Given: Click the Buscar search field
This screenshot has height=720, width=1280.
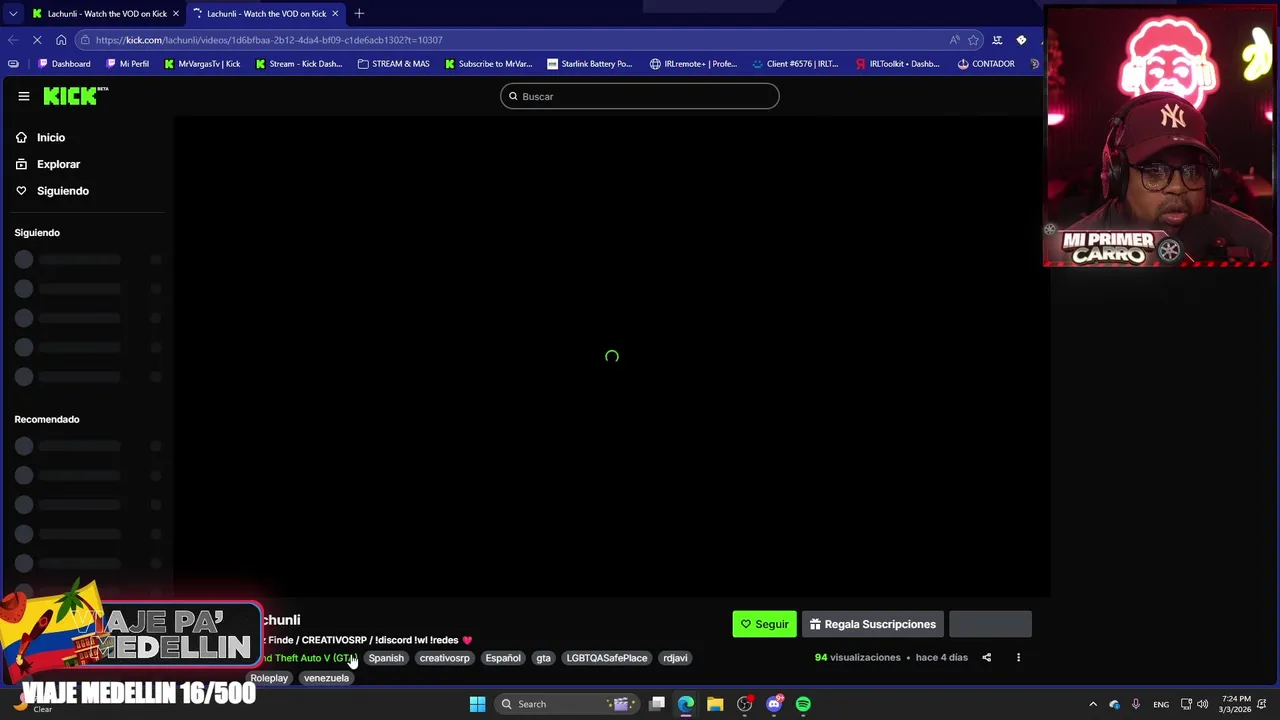Looking at the screenshot, I should tap(640, 96).
